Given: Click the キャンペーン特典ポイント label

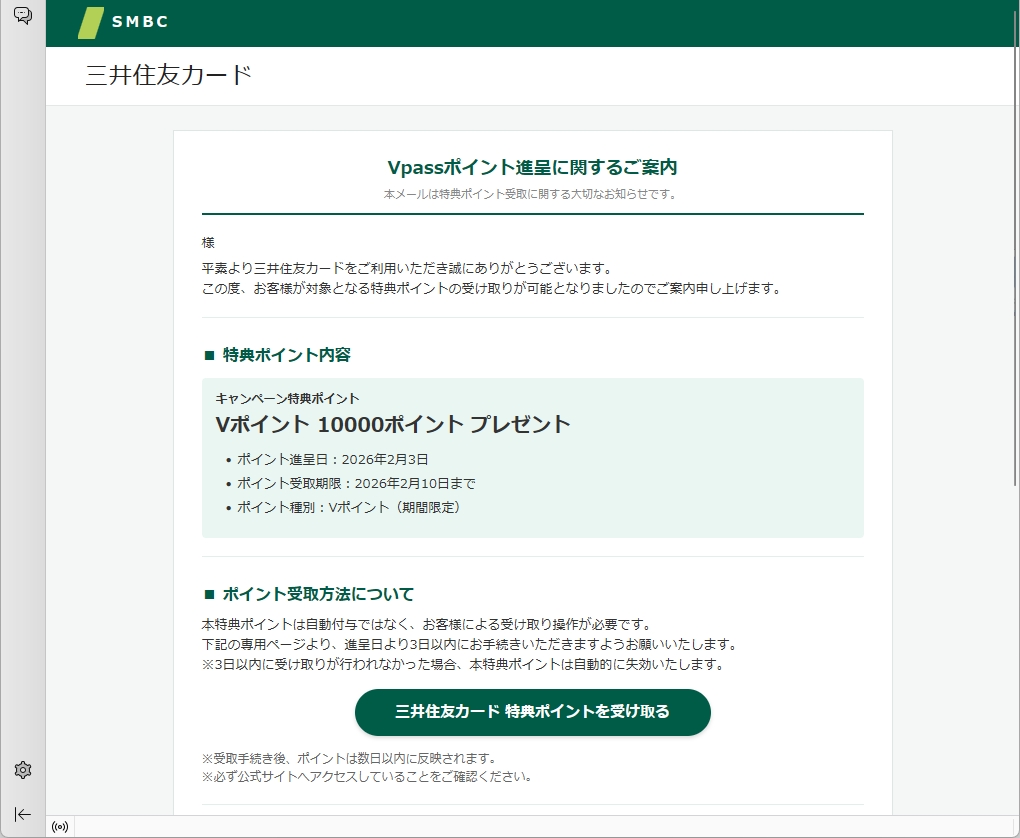Looking at the screenshot, I should (x=287, y=398).
